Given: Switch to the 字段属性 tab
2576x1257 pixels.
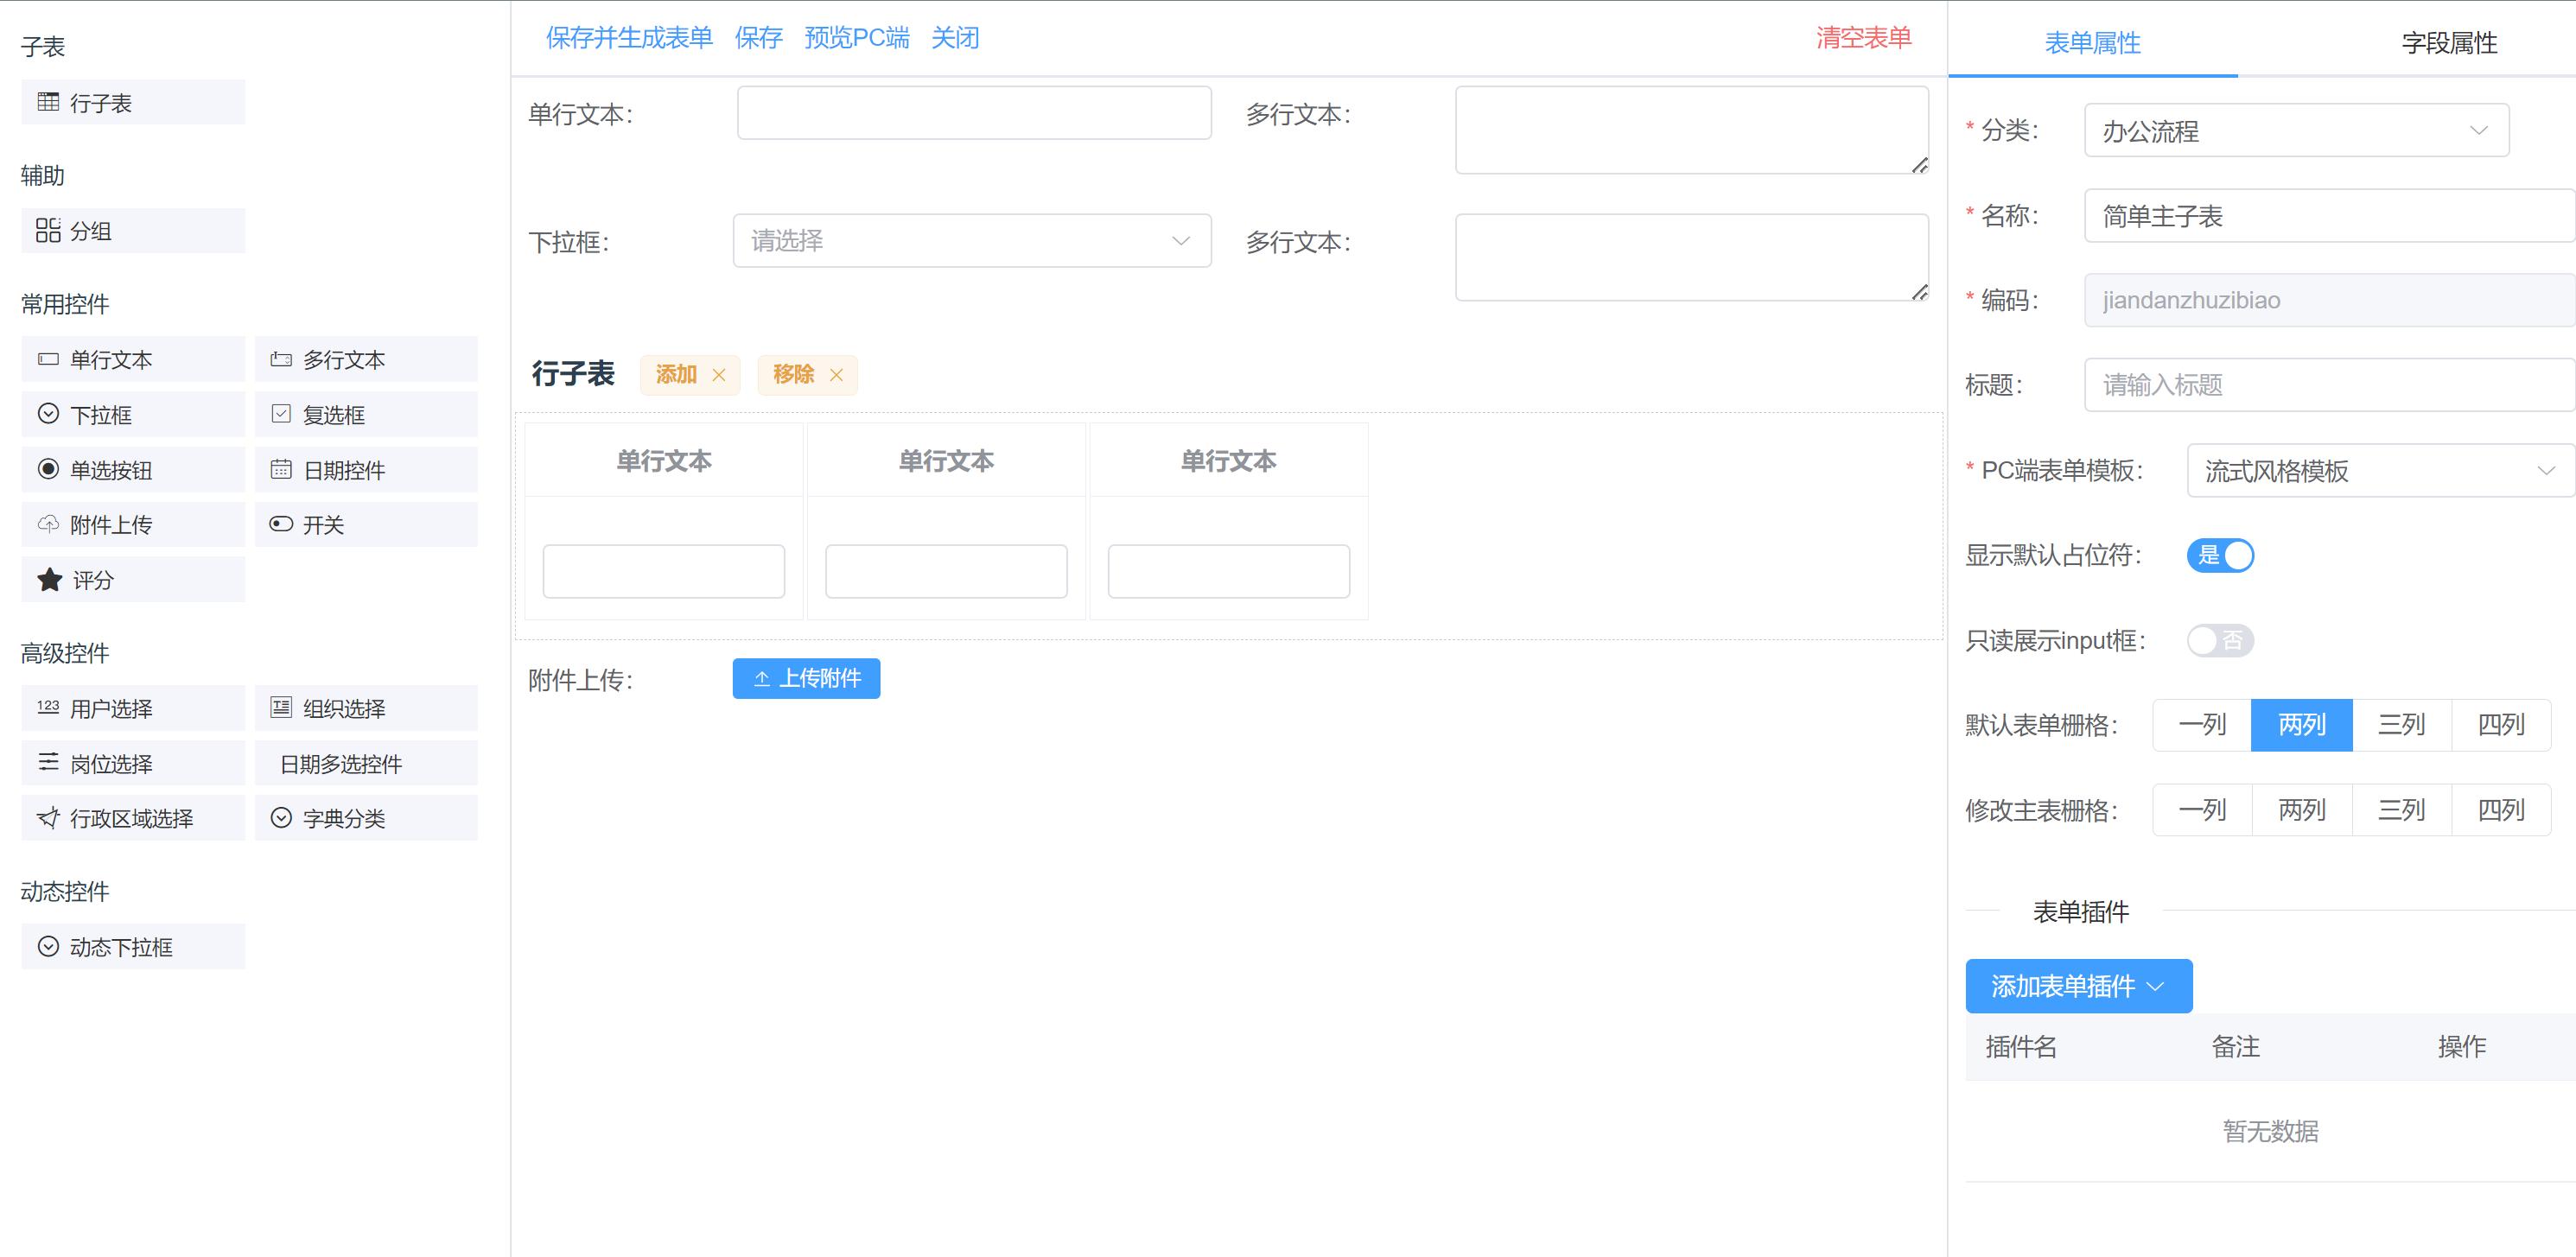Looking at the screenshot, I should pos(2449,43).
